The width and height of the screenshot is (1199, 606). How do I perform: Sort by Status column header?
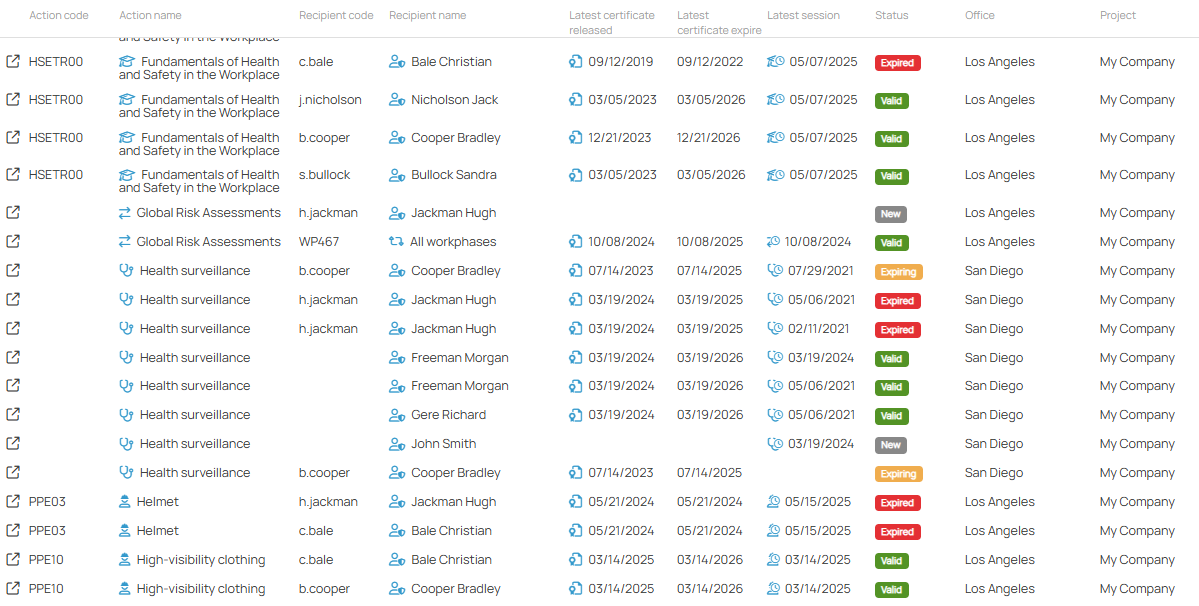(892, 15)
